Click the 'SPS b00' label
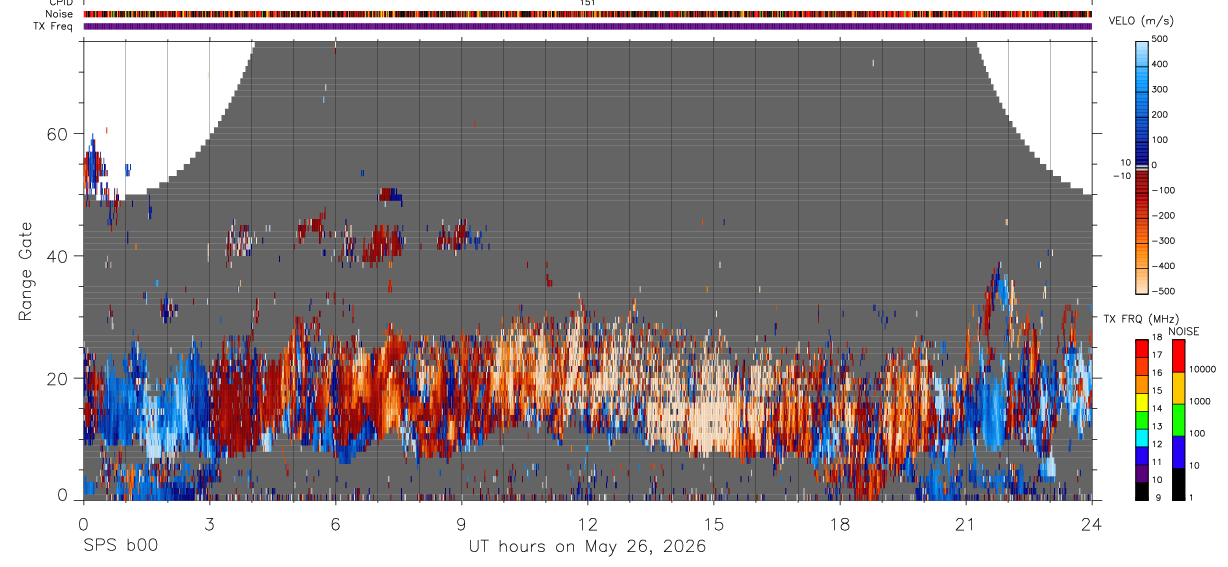 (x=120, y=547)
